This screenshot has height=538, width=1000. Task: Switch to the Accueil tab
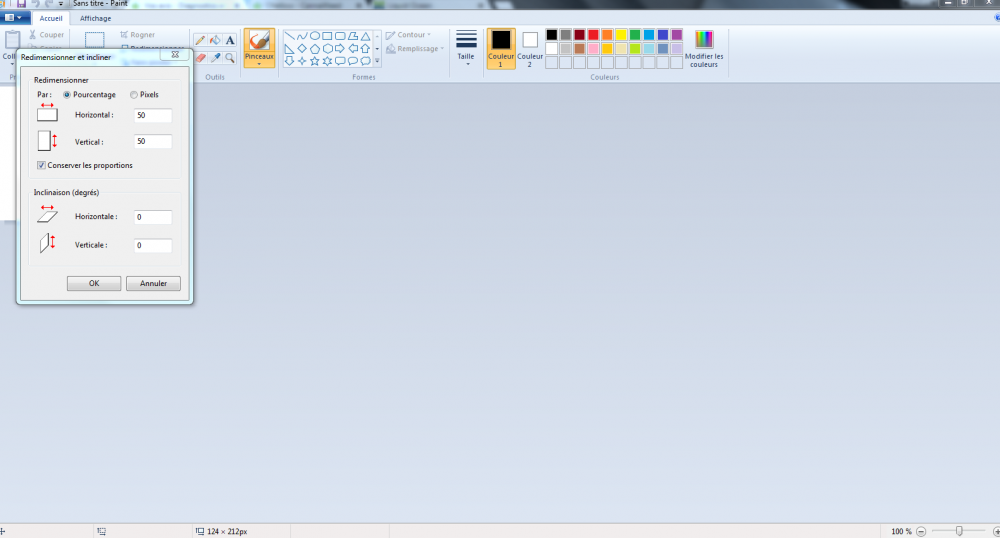pyautogui.click(x=51, y=18)
